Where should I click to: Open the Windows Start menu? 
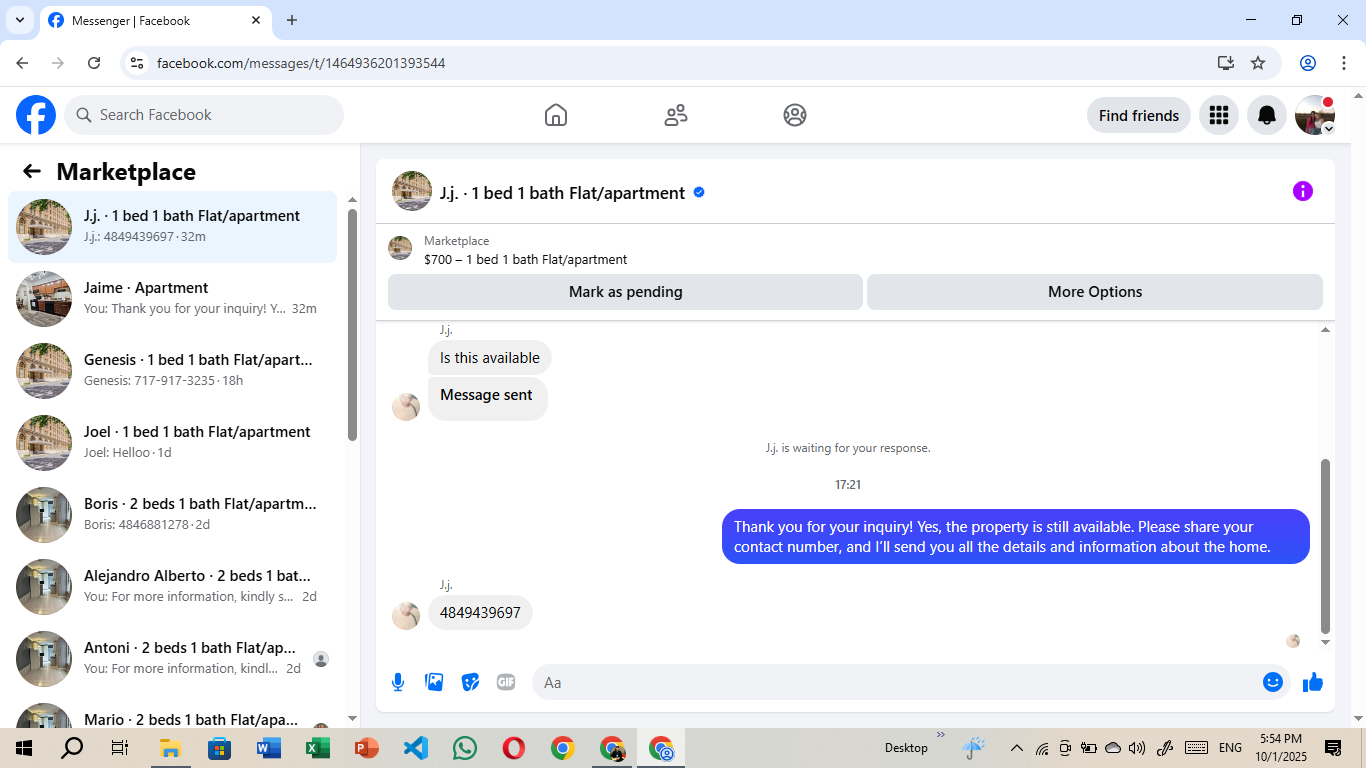24,748
